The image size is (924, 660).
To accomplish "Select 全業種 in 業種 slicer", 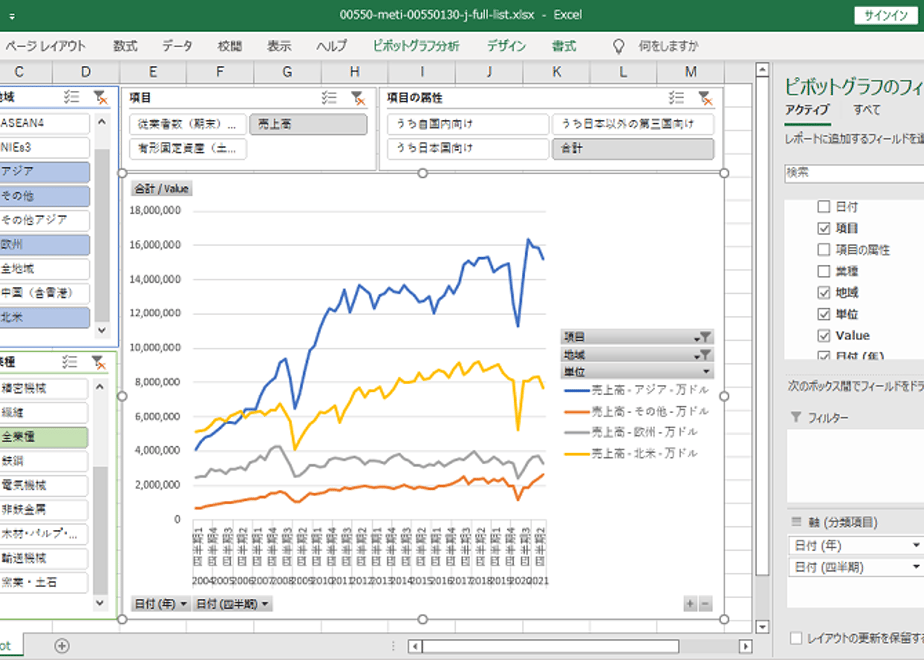I will point(44,437).
